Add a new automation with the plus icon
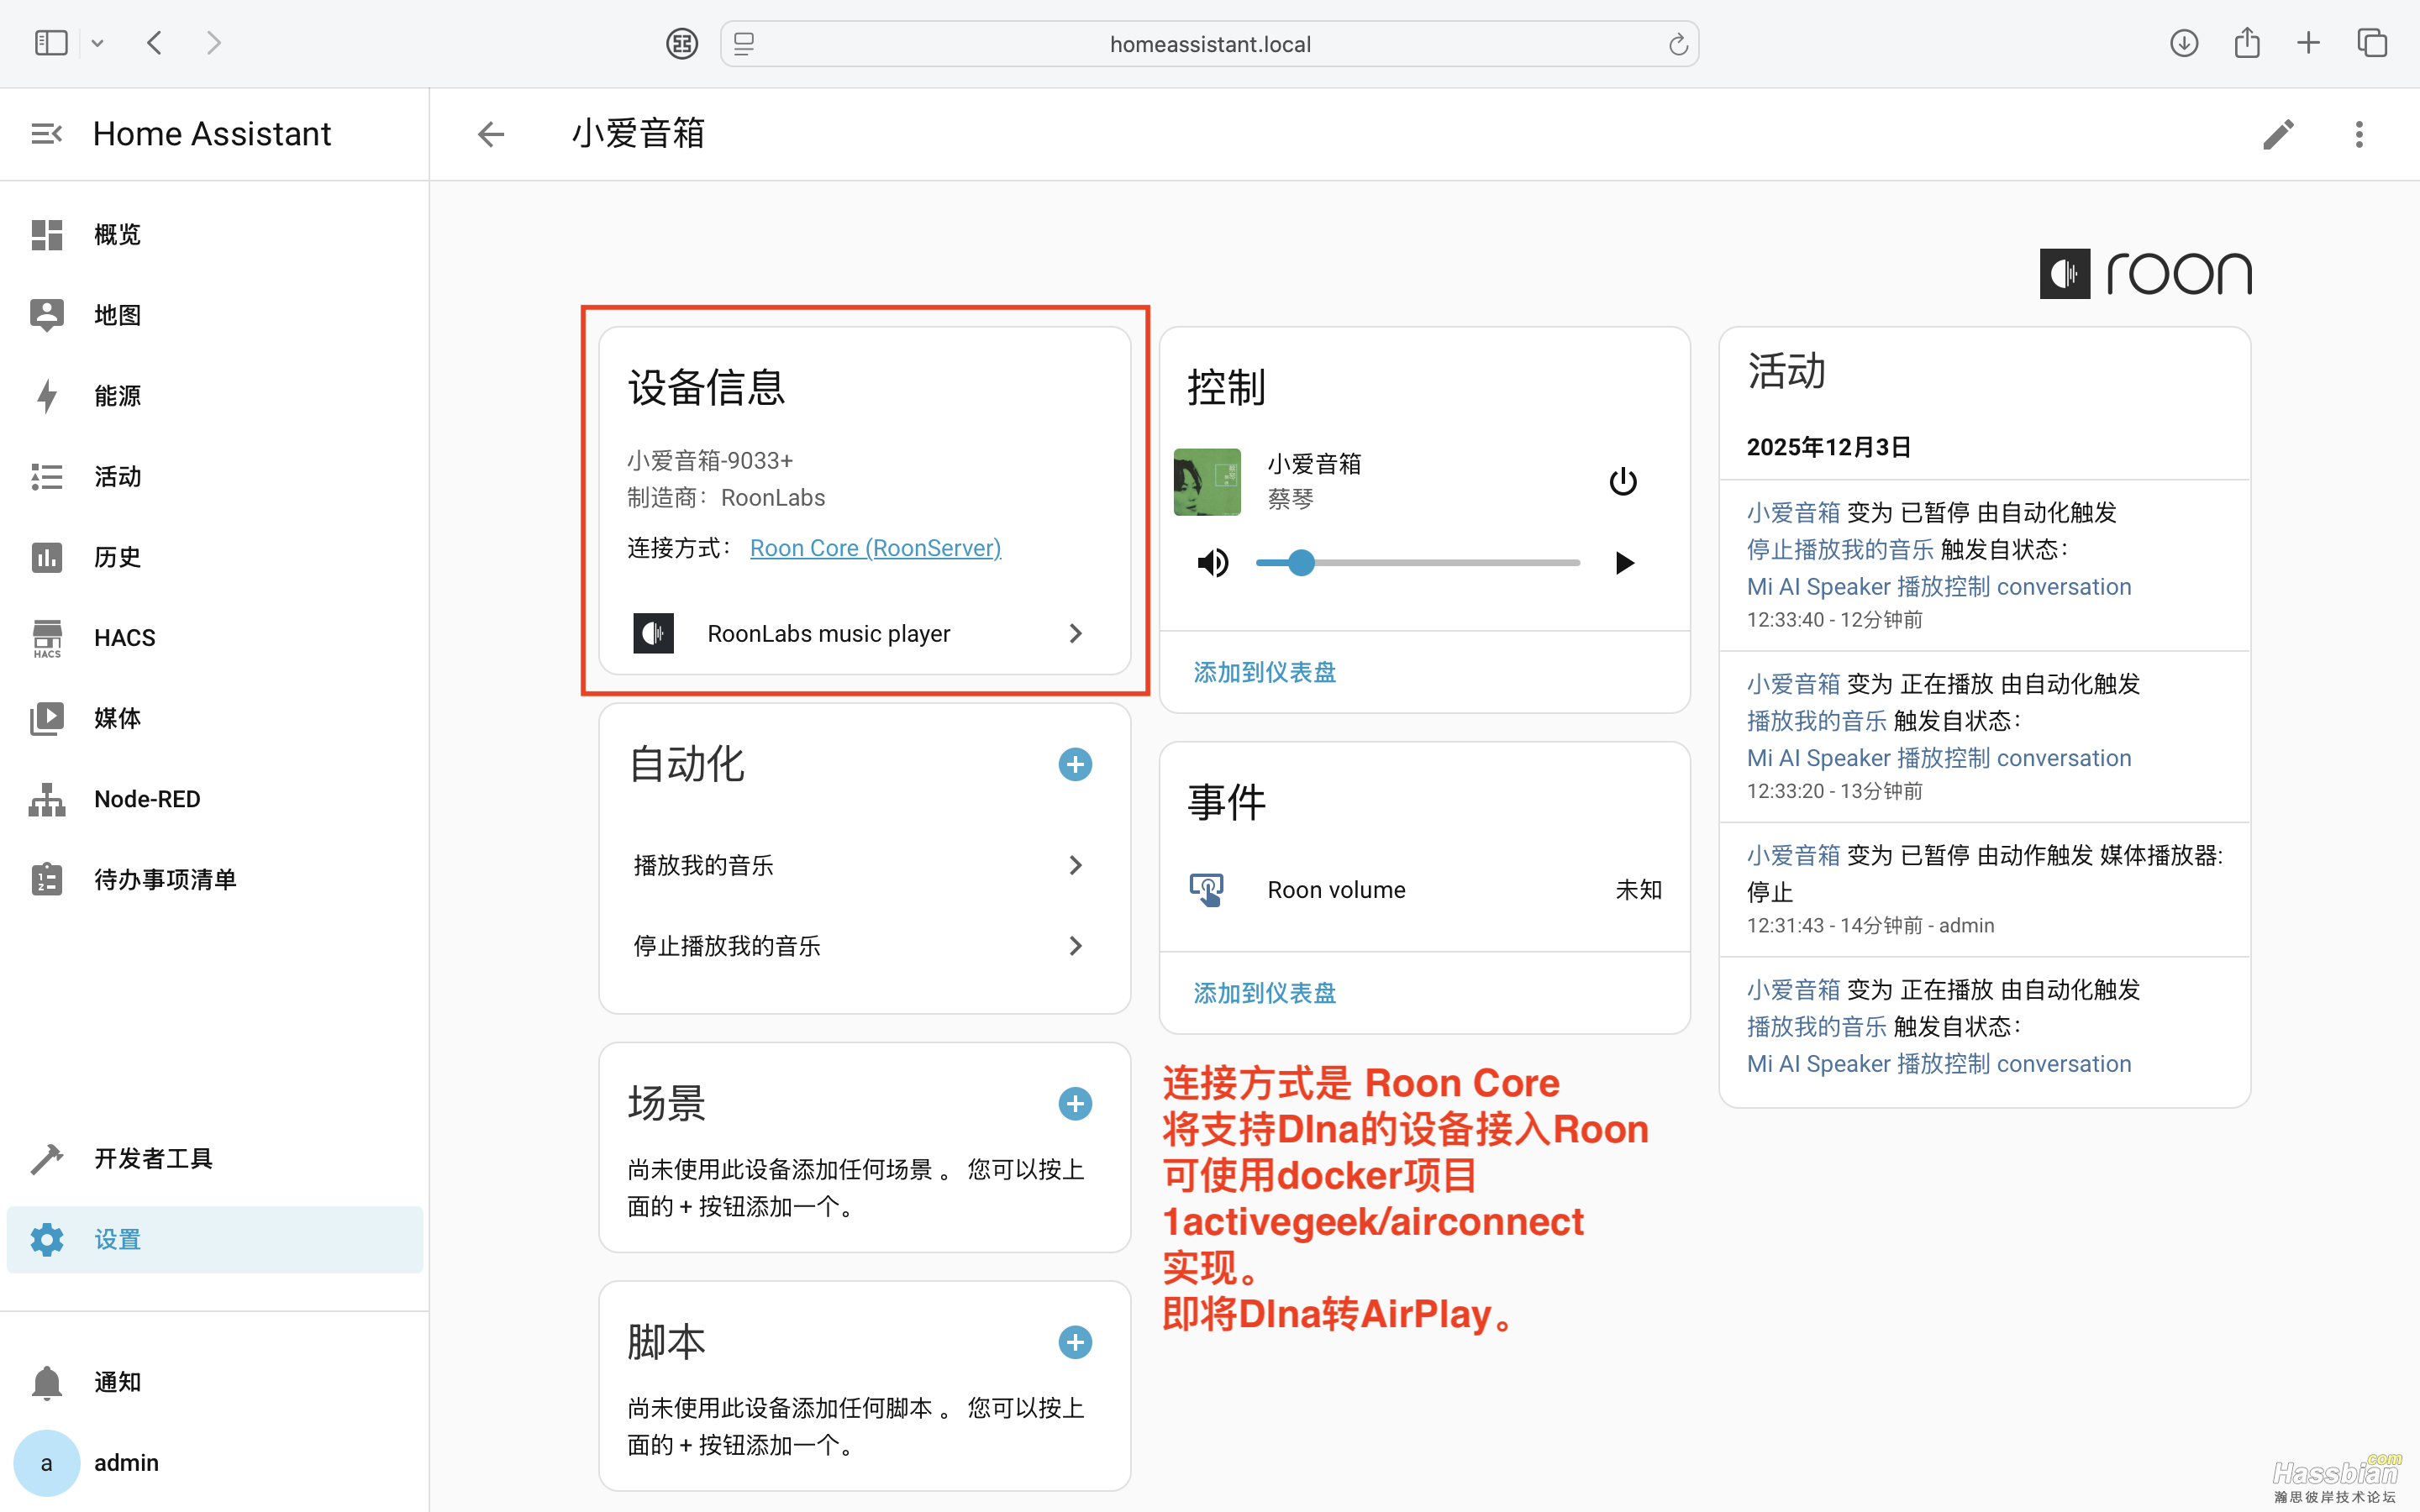Viewport: 2420px width, 1512px height. click(x=1075, y=765)
